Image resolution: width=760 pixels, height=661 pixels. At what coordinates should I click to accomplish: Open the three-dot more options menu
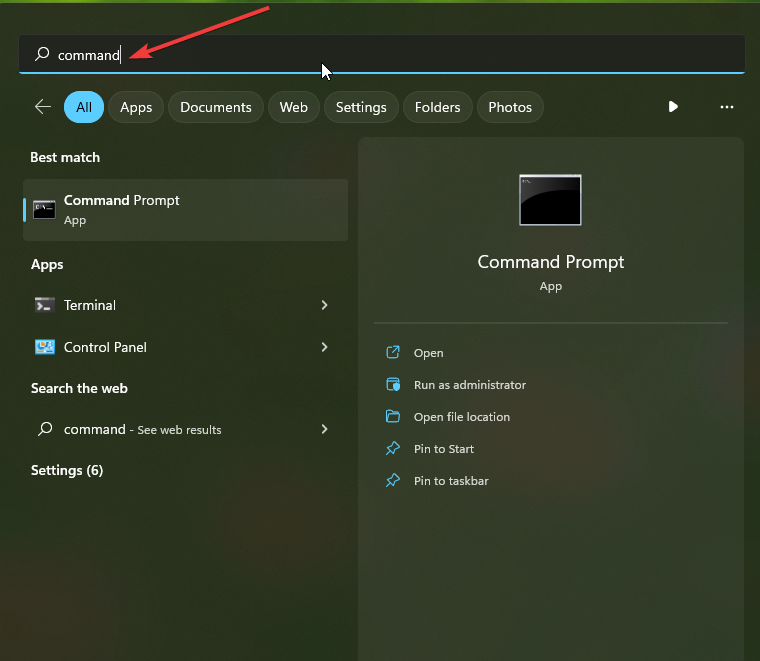click(727, 107)
